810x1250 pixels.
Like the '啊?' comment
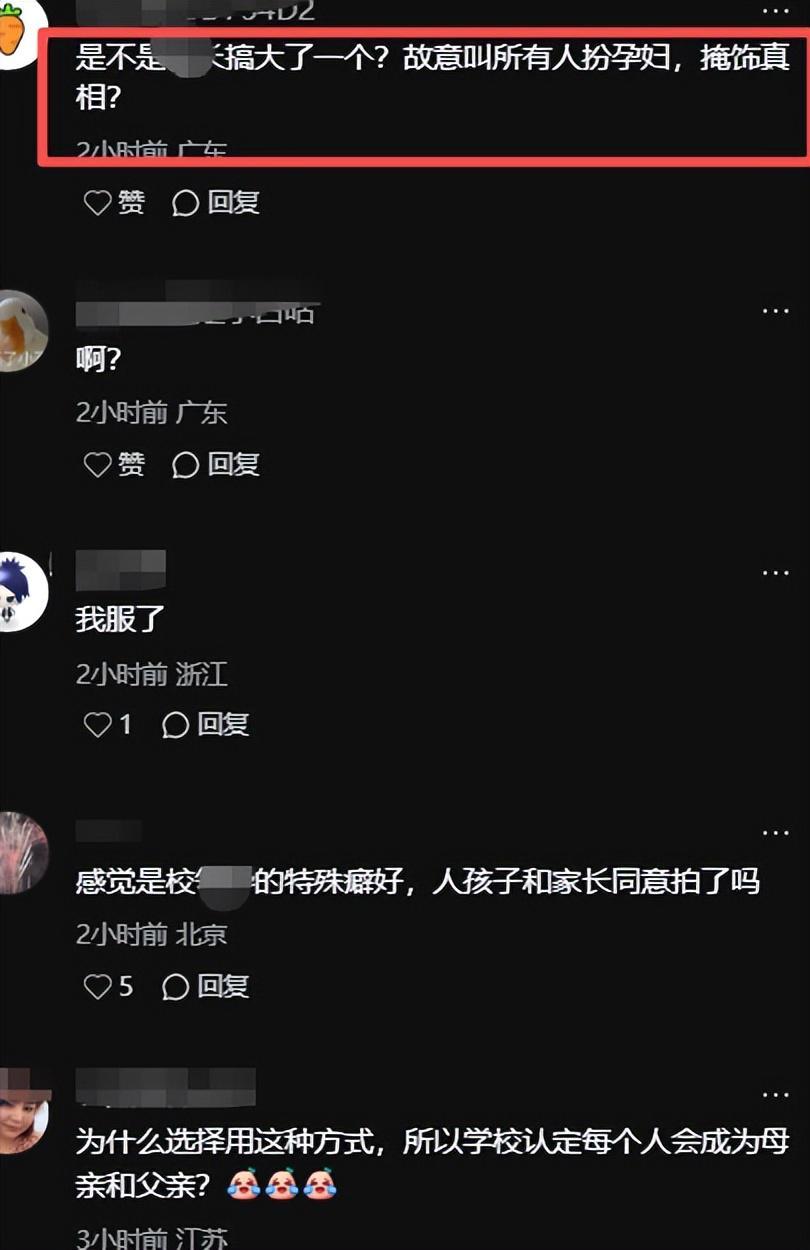pos(113,464)
